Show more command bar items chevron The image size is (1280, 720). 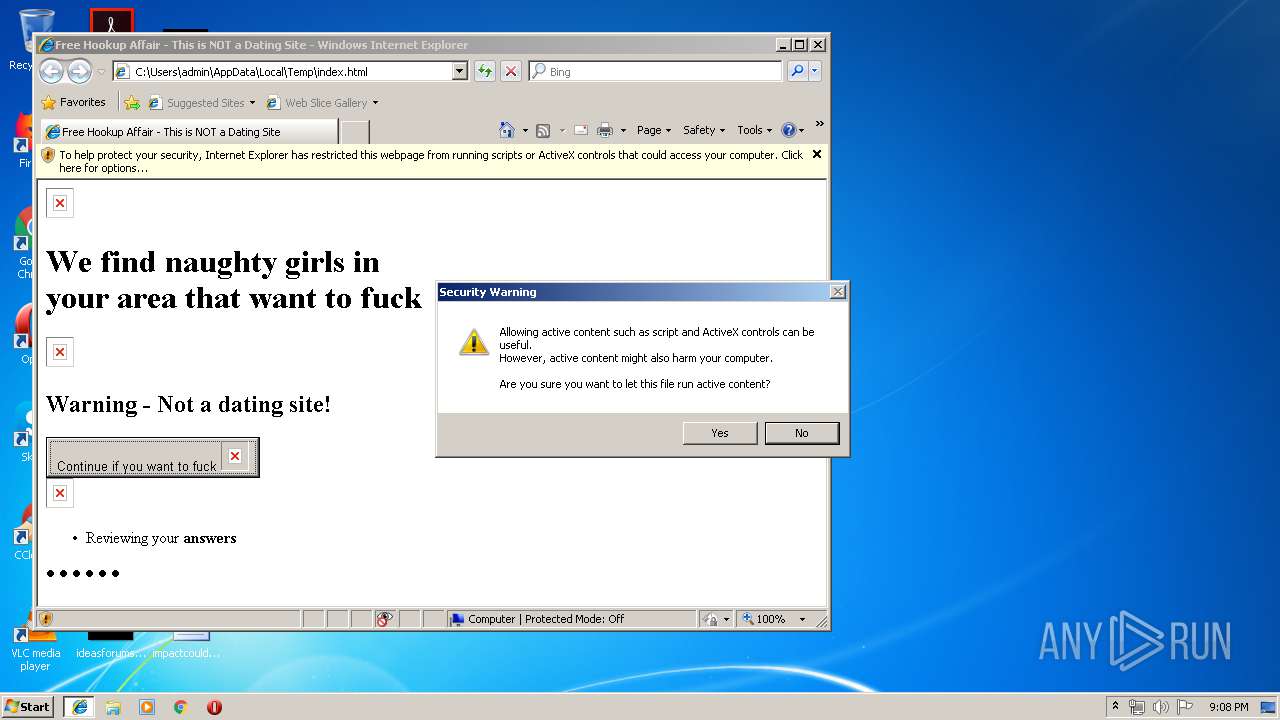[819, 125]
